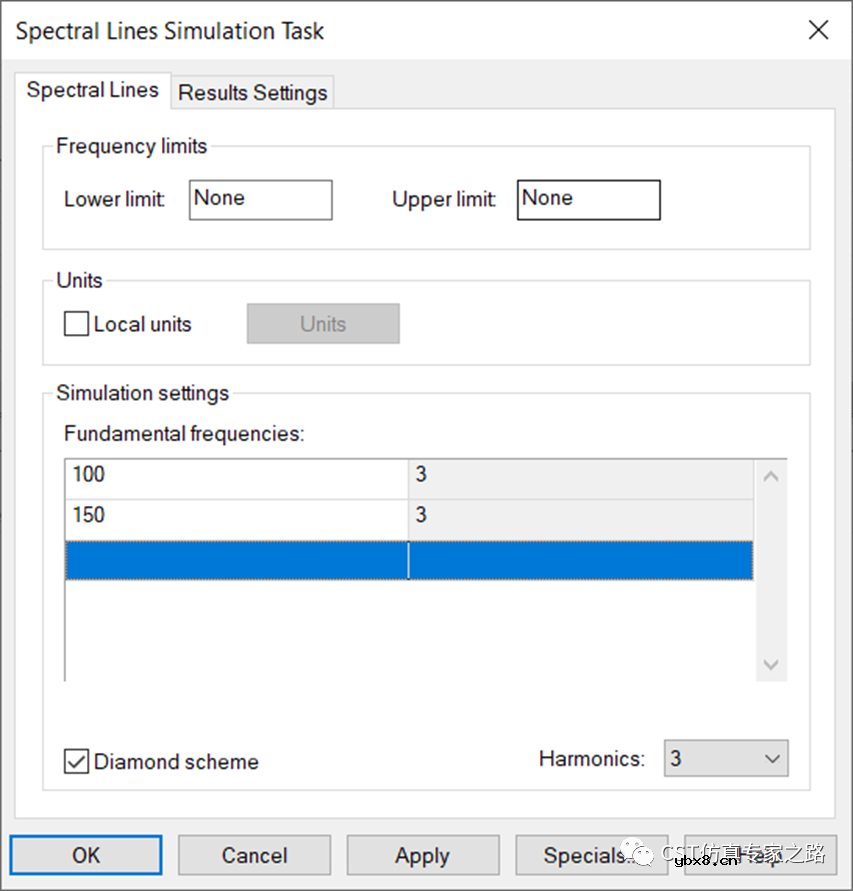Switch to the Results Settings tab

coord(253,93)
